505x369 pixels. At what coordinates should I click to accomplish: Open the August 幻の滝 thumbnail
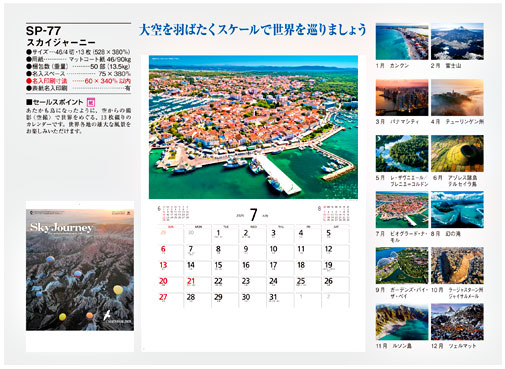pos(457,209)
